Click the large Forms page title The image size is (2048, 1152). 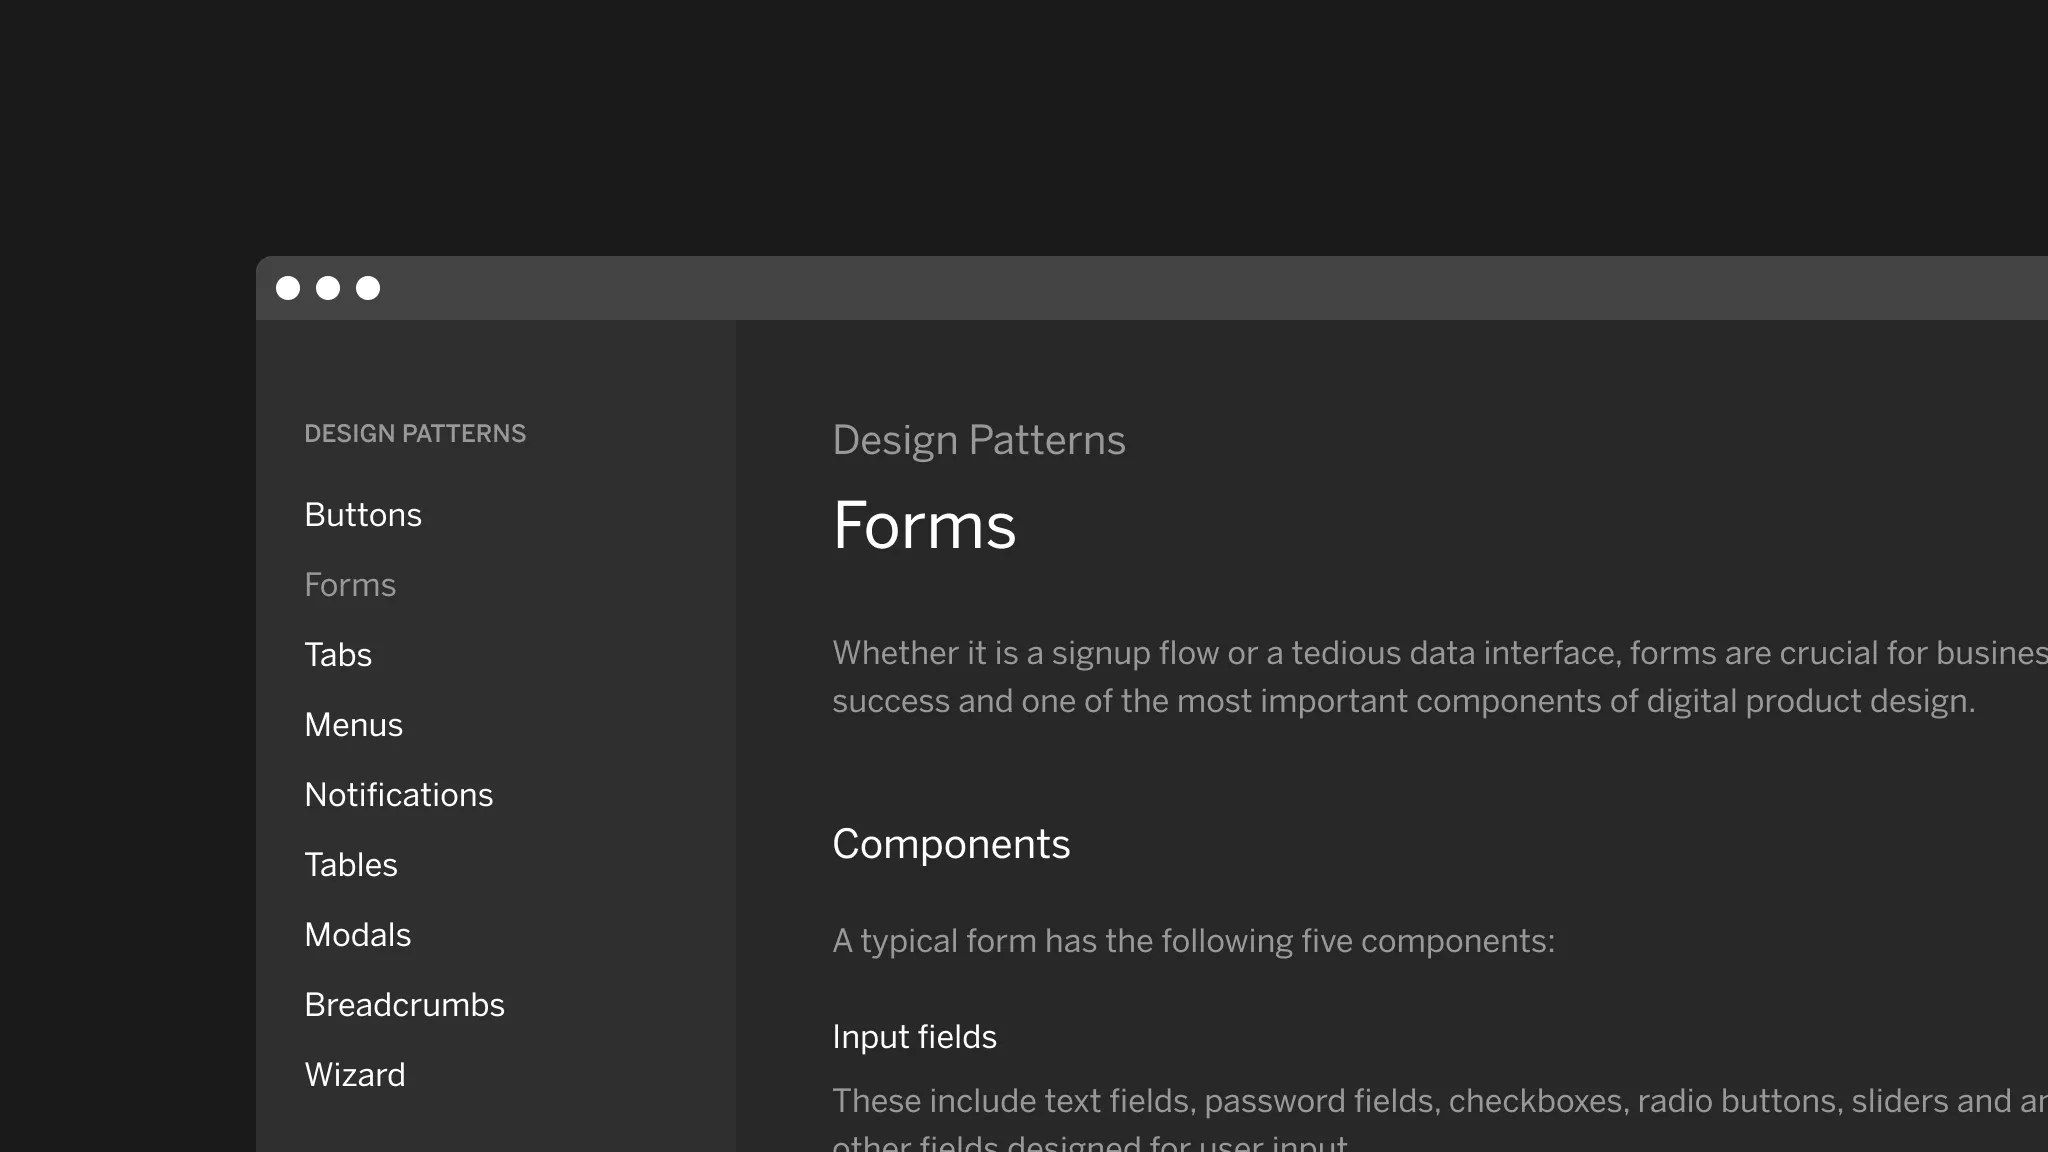pos(924,525)
